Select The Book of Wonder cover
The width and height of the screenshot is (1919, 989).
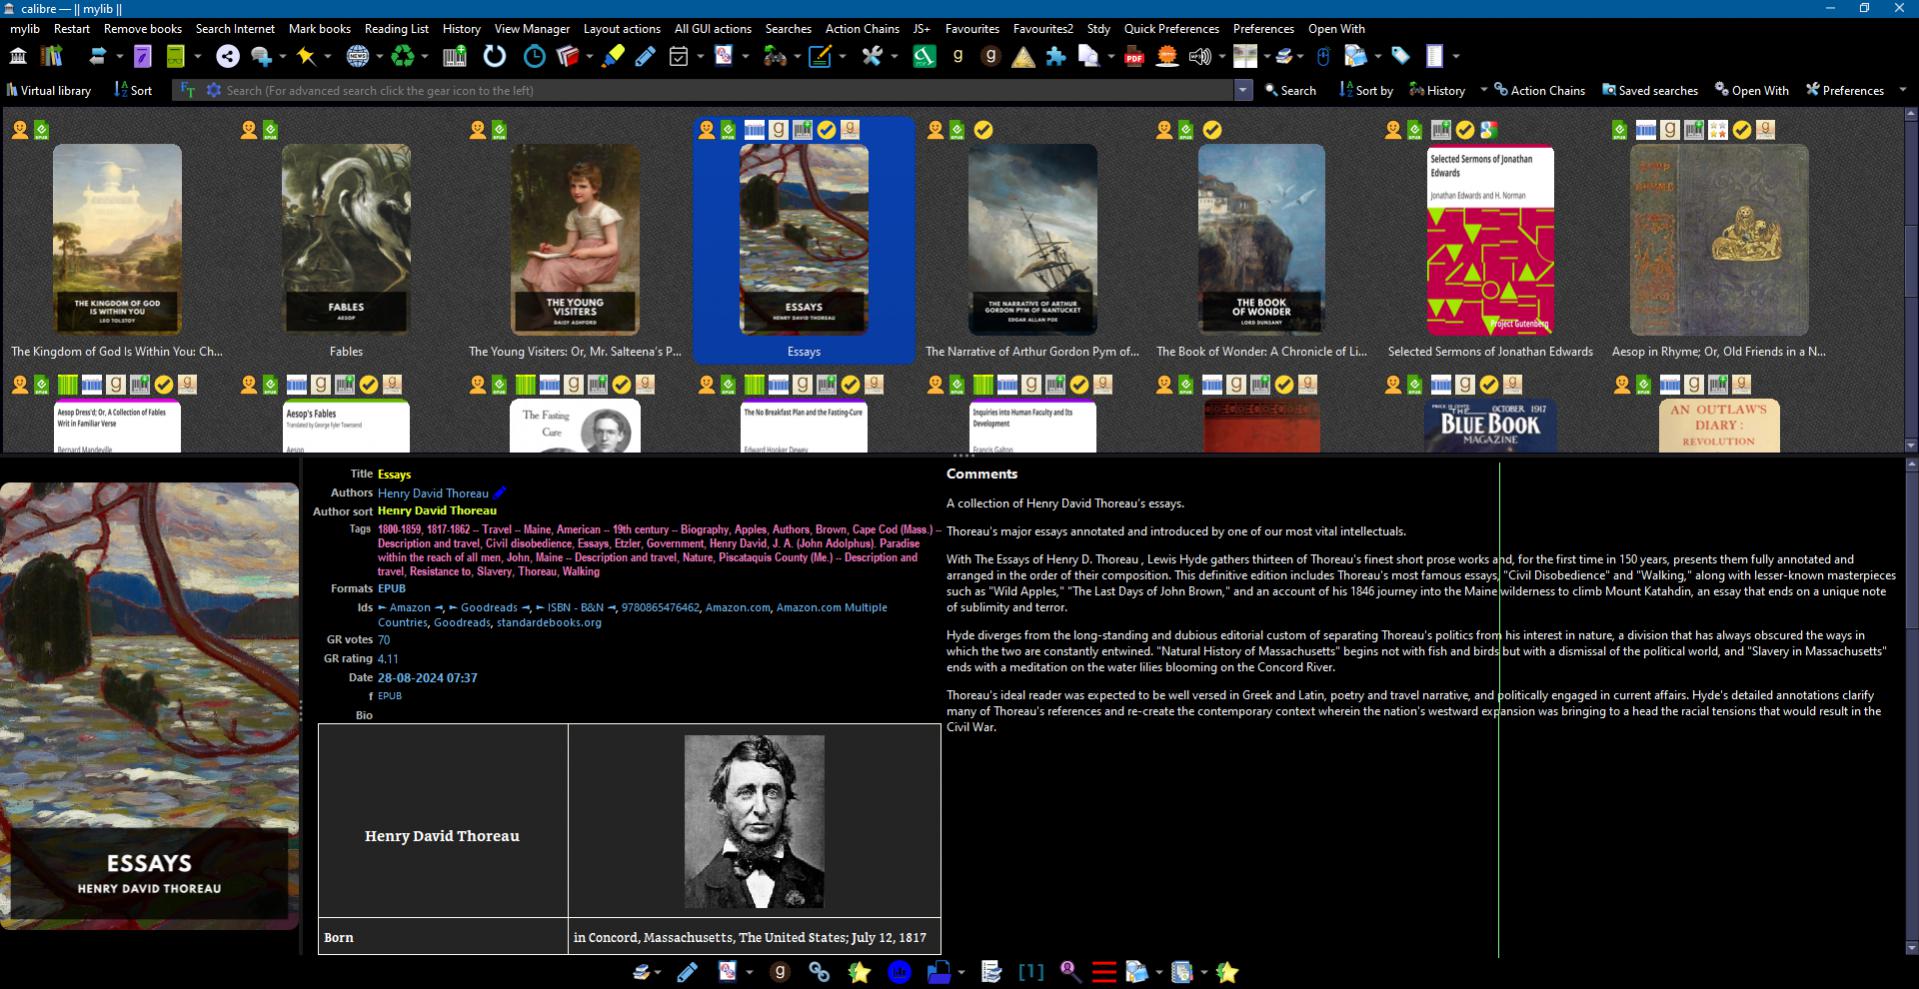click(1261, 239)
